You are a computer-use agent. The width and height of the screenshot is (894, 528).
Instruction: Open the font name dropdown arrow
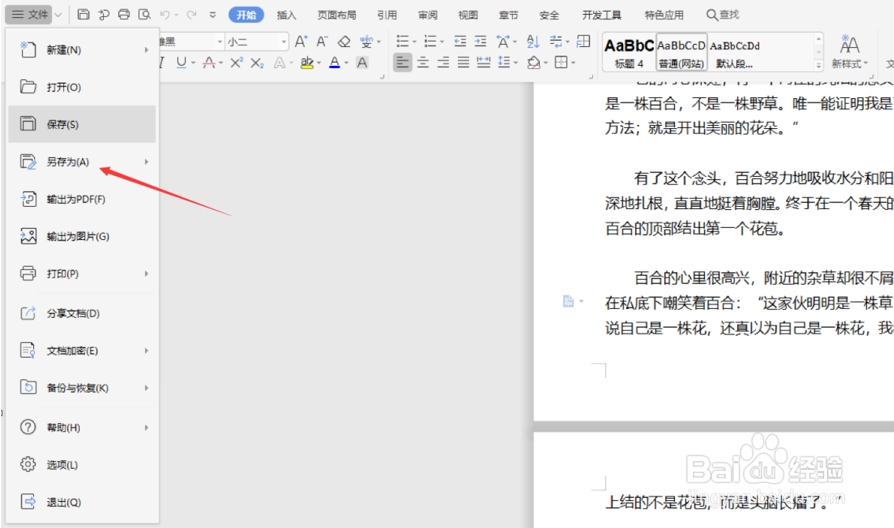point(220,42)
